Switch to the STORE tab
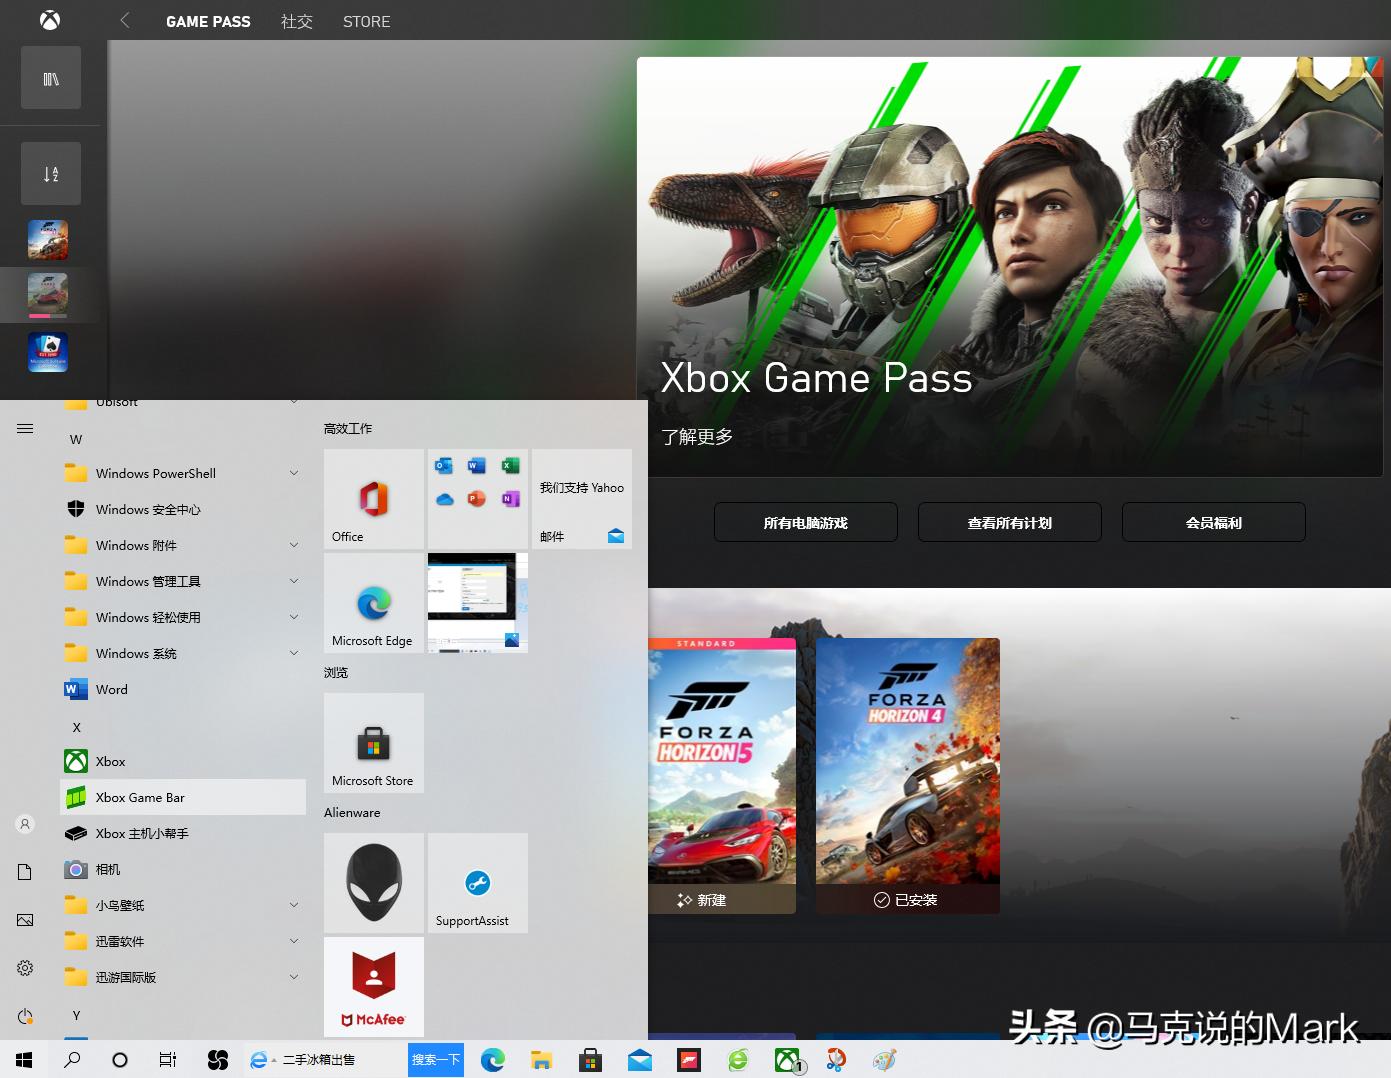1391x1078 pixels. coord(366,21)
